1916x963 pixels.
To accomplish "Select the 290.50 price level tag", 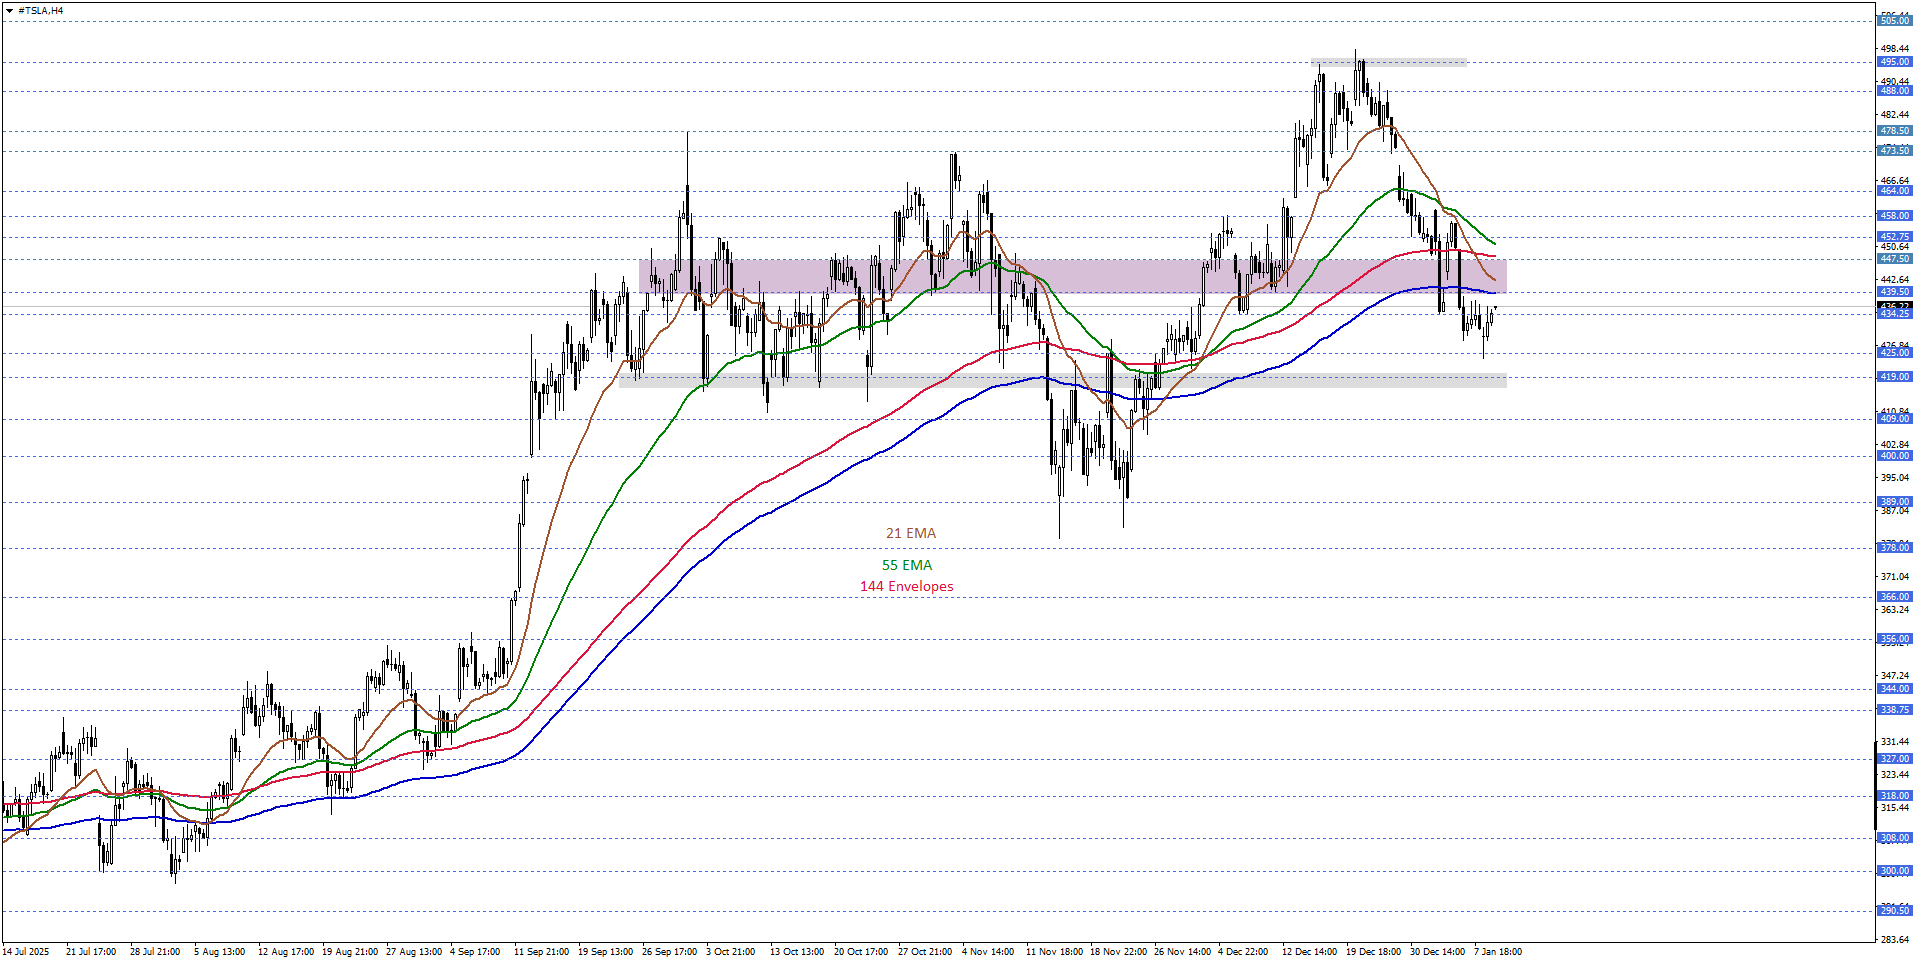I will coord(1894,911).
